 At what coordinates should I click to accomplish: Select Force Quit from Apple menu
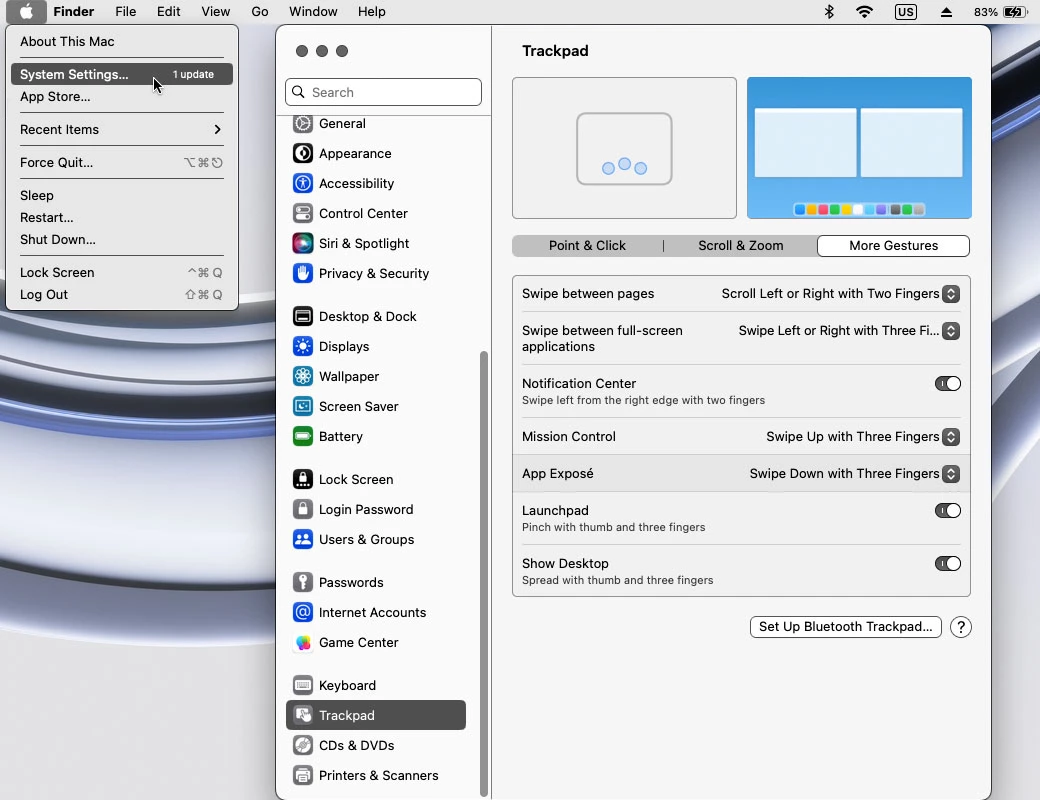(x=122, y=163)
